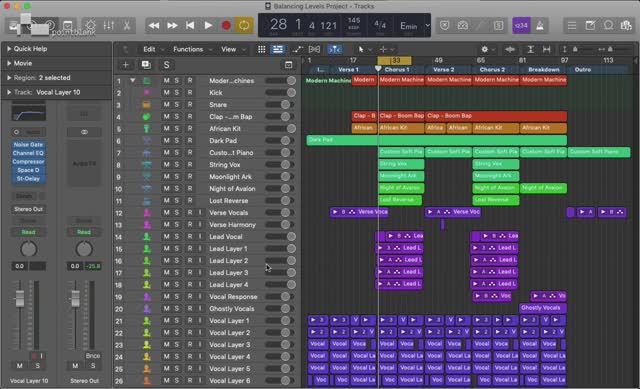Expand the Quick Help section
This screenshot has height=389, width=640.
point(9,49)
